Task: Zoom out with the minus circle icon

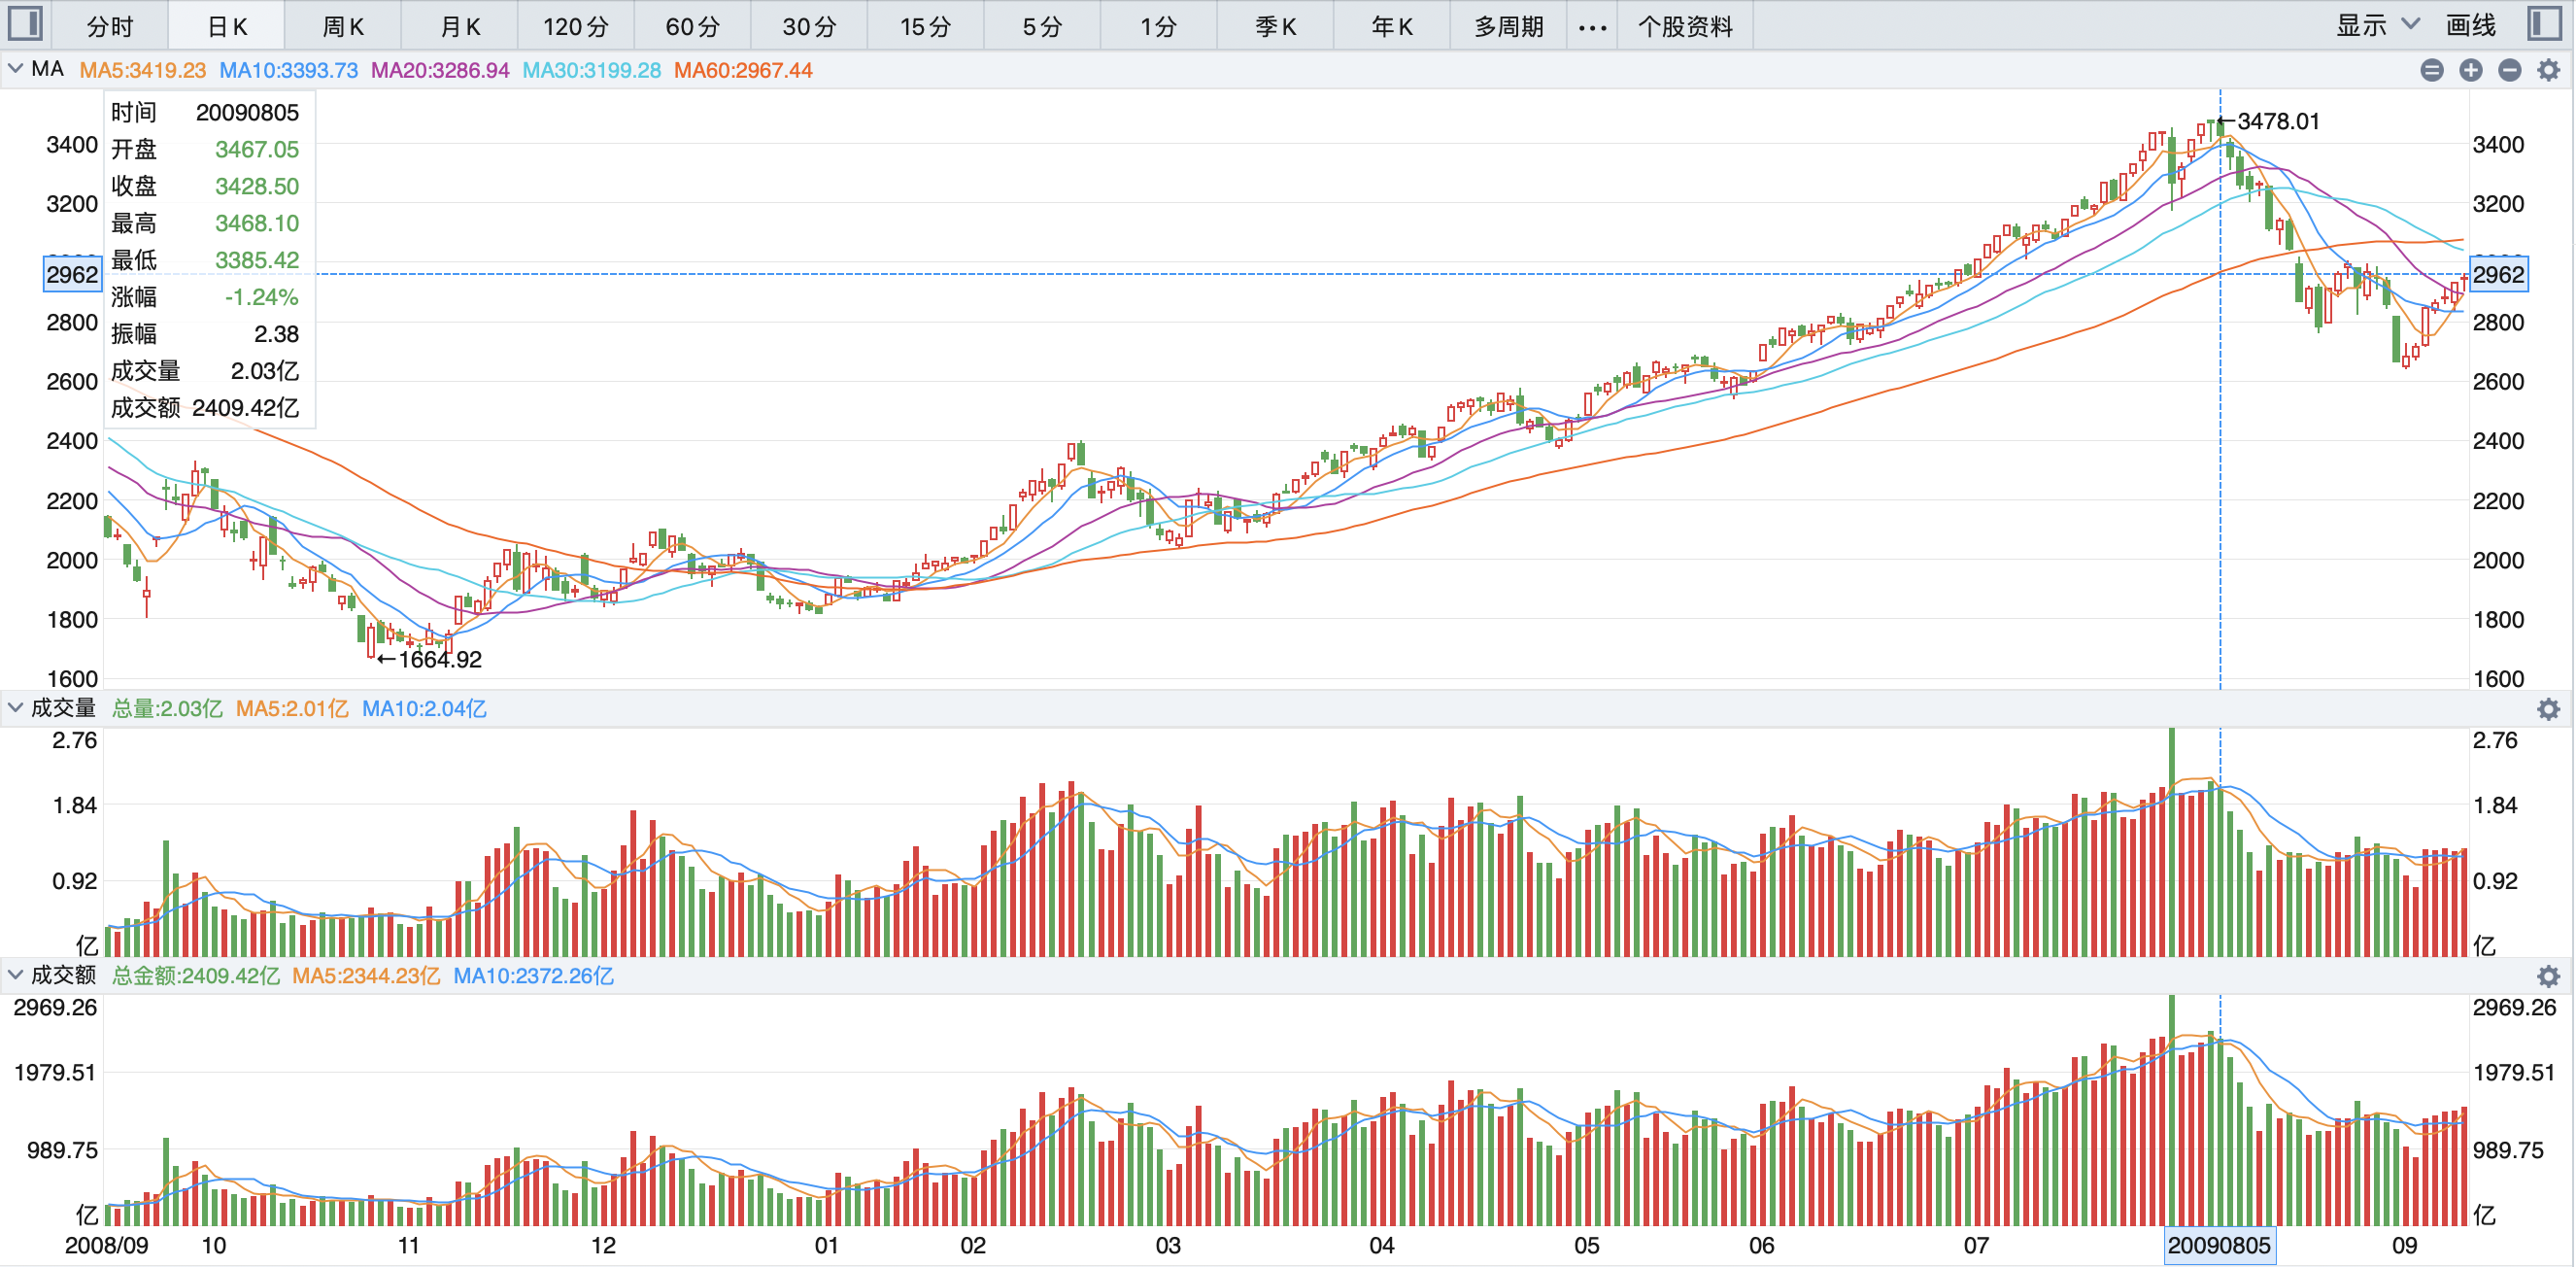Action: coord(2509,70)
